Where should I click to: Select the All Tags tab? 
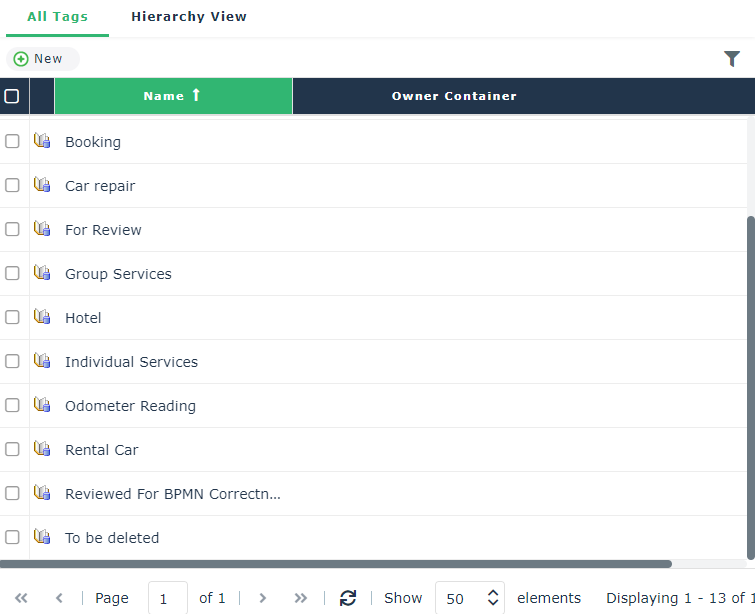tap(57, 17)
